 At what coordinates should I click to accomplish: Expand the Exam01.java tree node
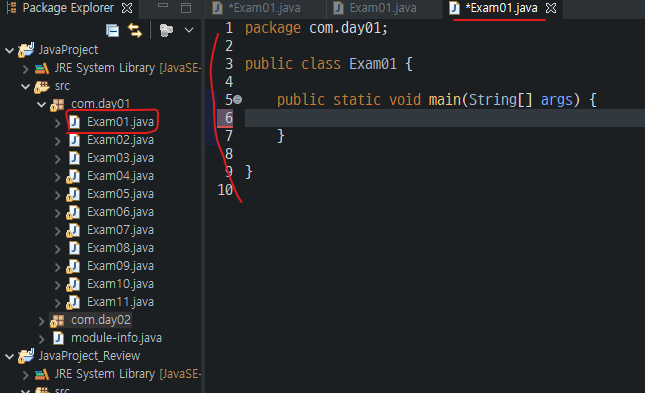point(58,123)
